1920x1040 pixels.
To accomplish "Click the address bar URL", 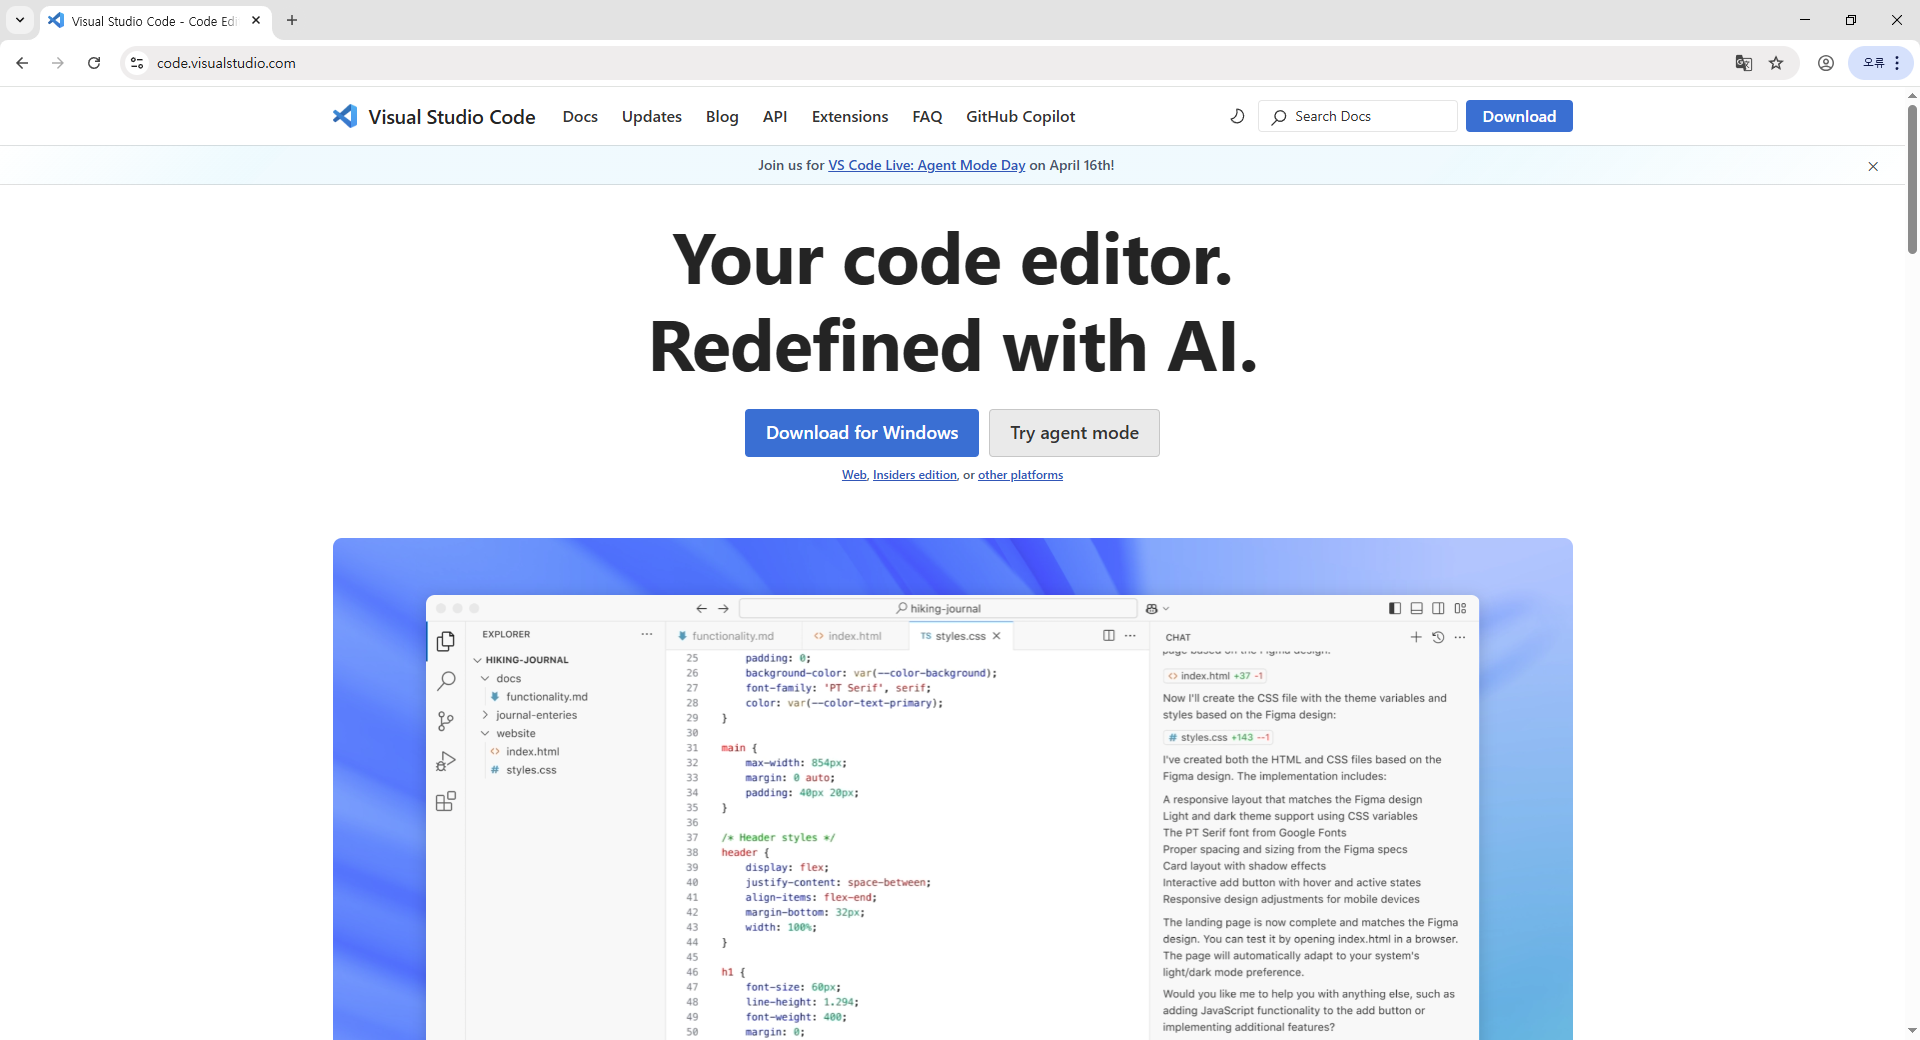I will pos(226,63).
